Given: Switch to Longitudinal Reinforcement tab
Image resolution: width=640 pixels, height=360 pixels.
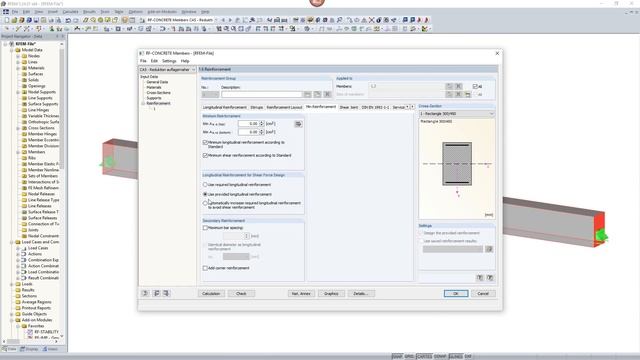Looking at the screenshot, I should point(224,107).
